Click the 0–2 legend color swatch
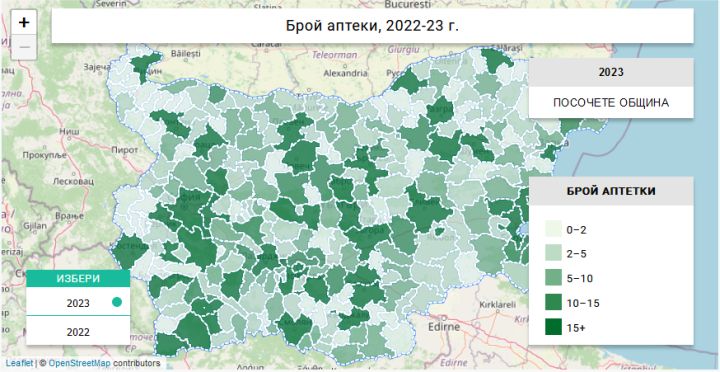Viewport: 720px width, 372px height. click(x=553, y=230)
